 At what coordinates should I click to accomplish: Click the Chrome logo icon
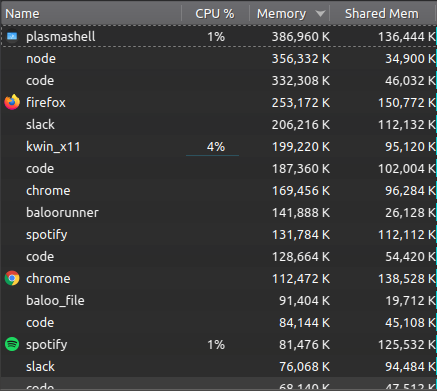pos(12,278)
